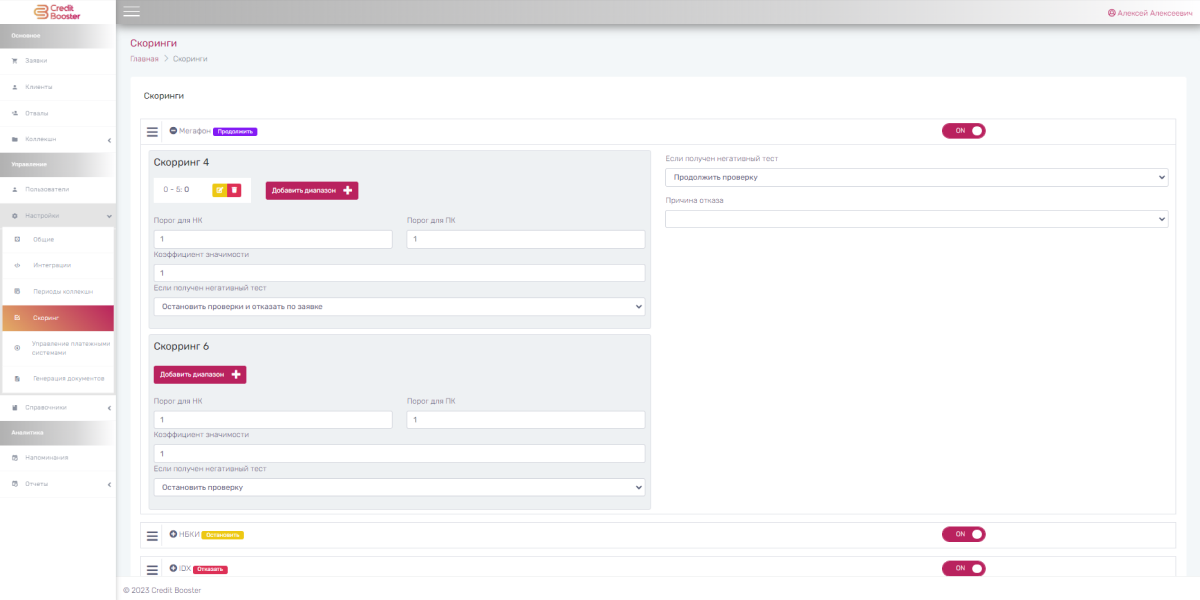This screenshot has width=1200, height=600.
Task: Click the Credit Booster logo
Action: (x=58, y=12)
